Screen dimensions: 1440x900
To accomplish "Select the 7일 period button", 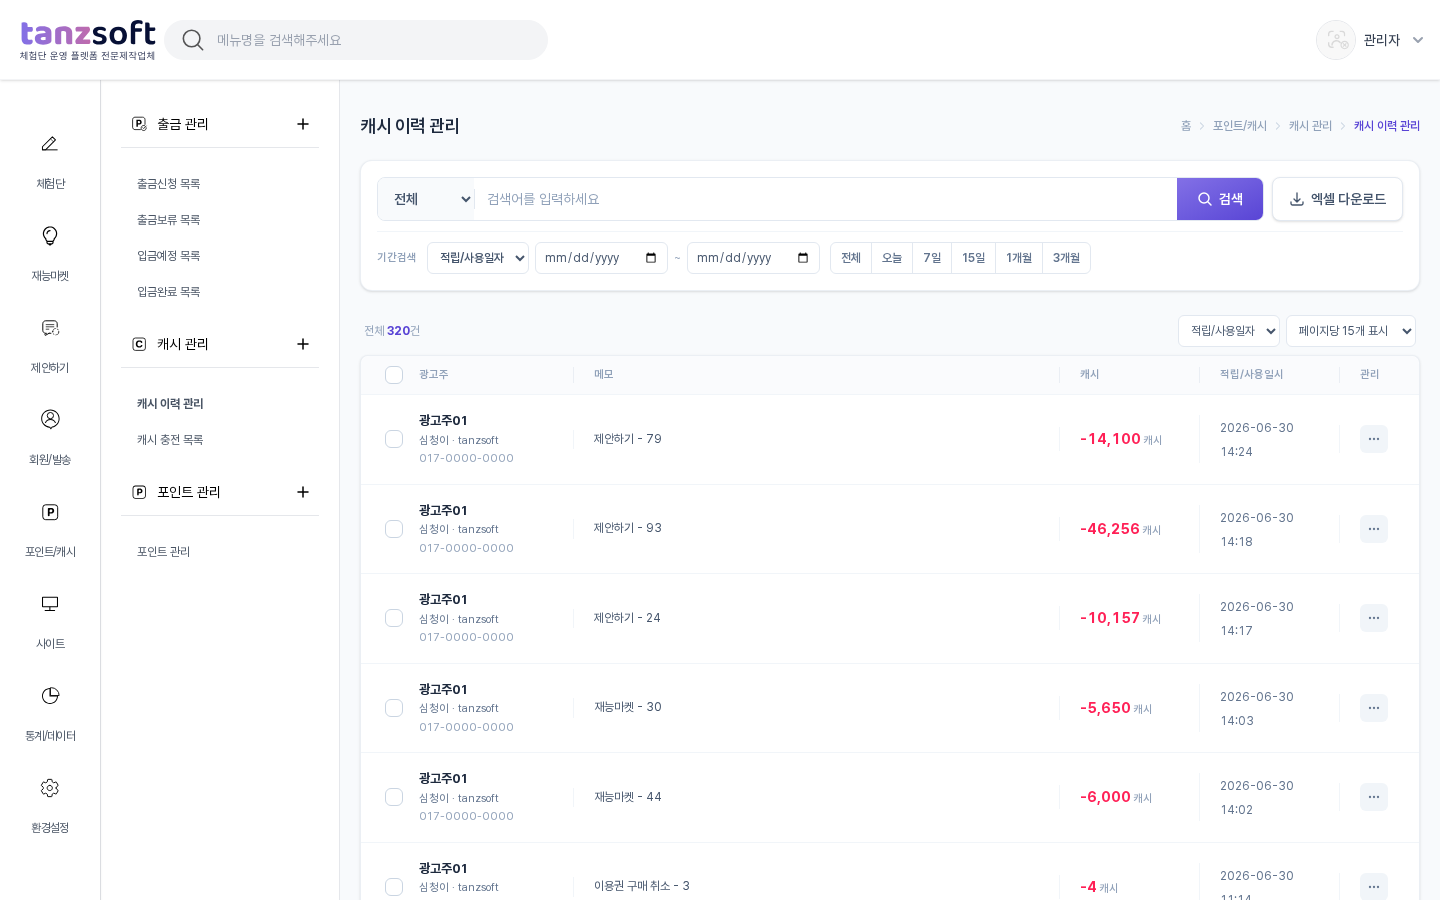I will [x=932, y=258].
